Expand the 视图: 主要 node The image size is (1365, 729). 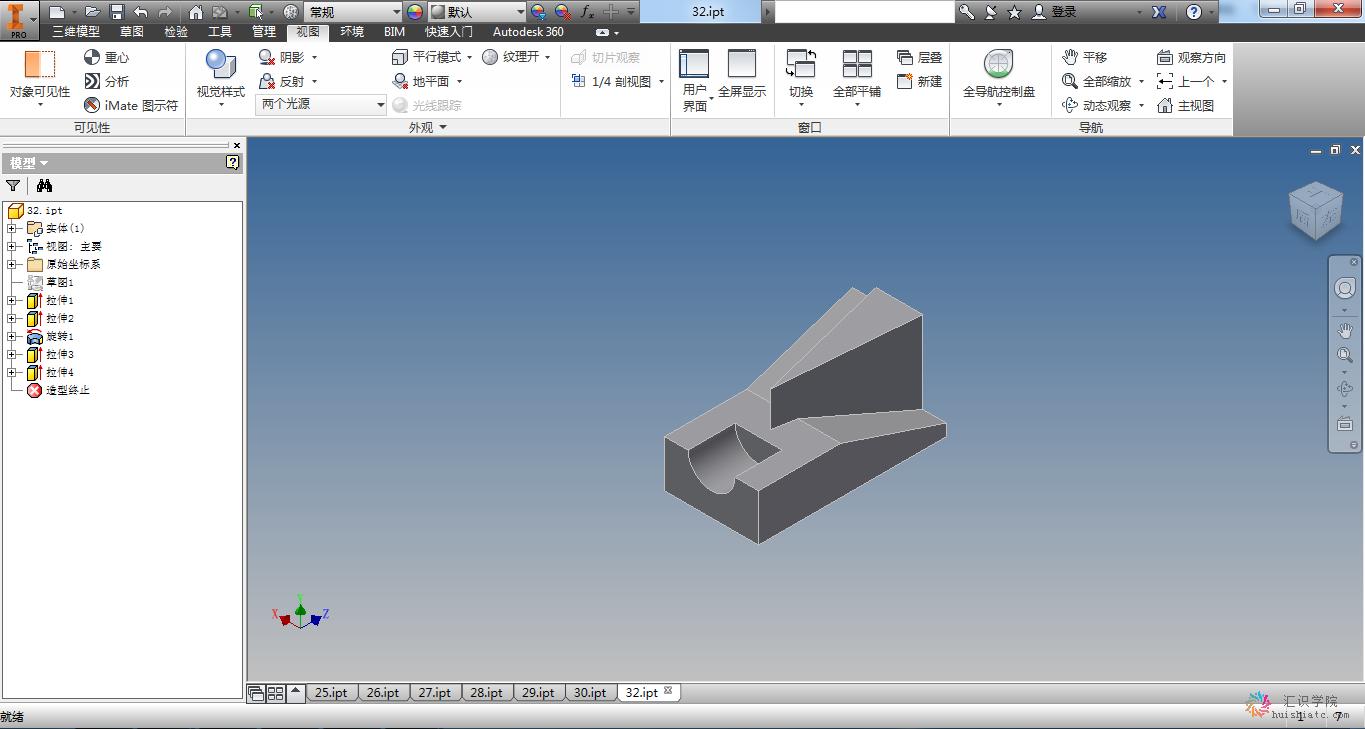[x=11, y=246]
